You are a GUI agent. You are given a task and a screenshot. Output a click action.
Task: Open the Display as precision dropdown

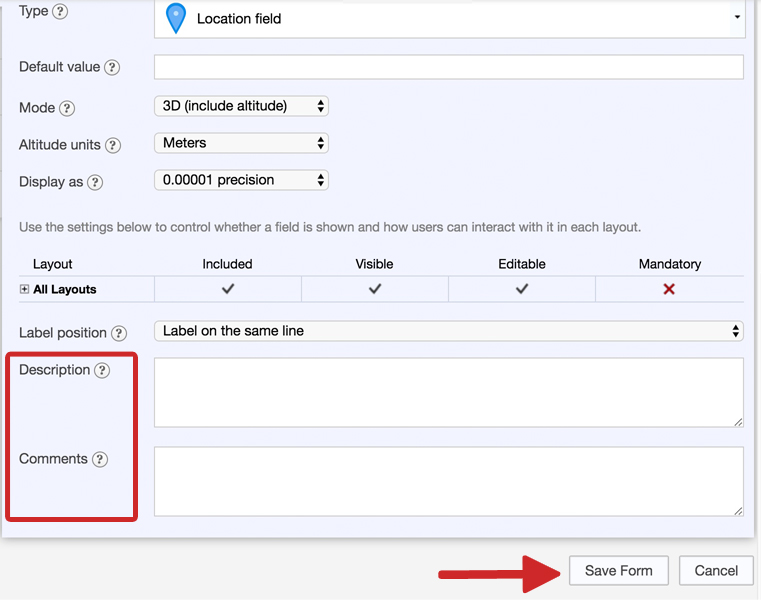pos(241,180)
